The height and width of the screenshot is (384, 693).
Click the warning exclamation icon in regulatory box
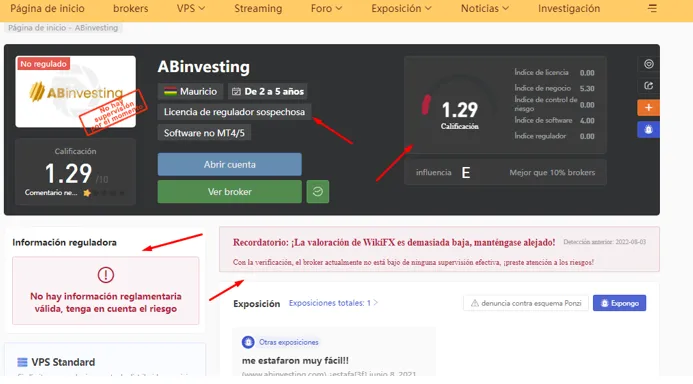(x=106, y=275)
